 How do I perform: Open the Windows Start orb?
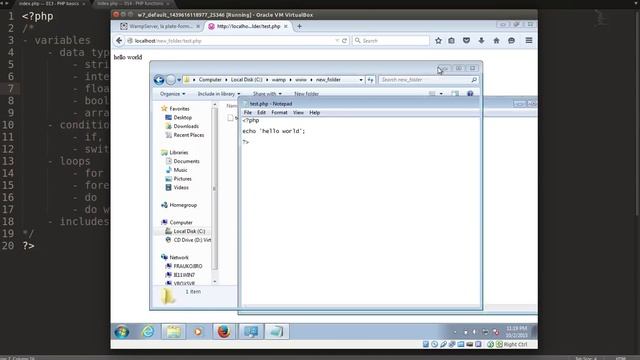pos(122,332)
